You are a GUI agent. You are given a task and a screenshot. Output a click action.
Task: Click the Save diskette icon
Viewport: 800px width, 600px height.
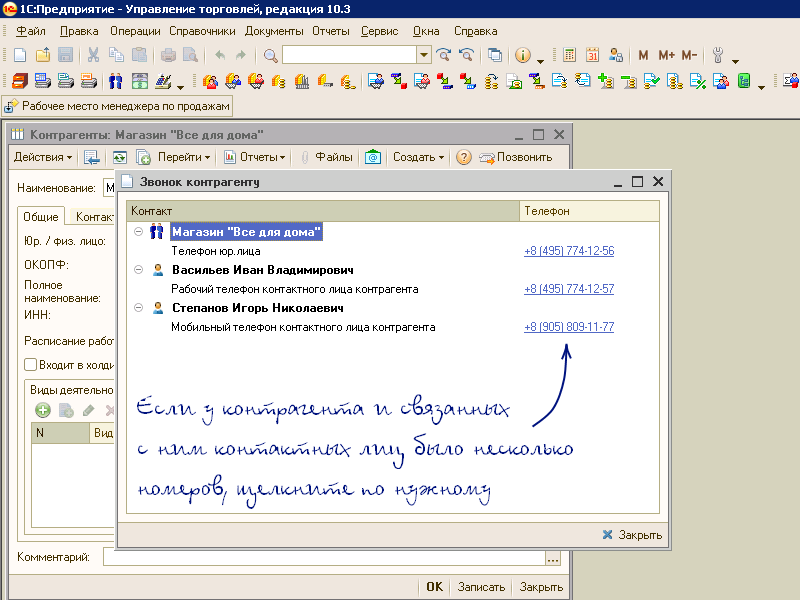pyautogui.click(x=65, y=55)
